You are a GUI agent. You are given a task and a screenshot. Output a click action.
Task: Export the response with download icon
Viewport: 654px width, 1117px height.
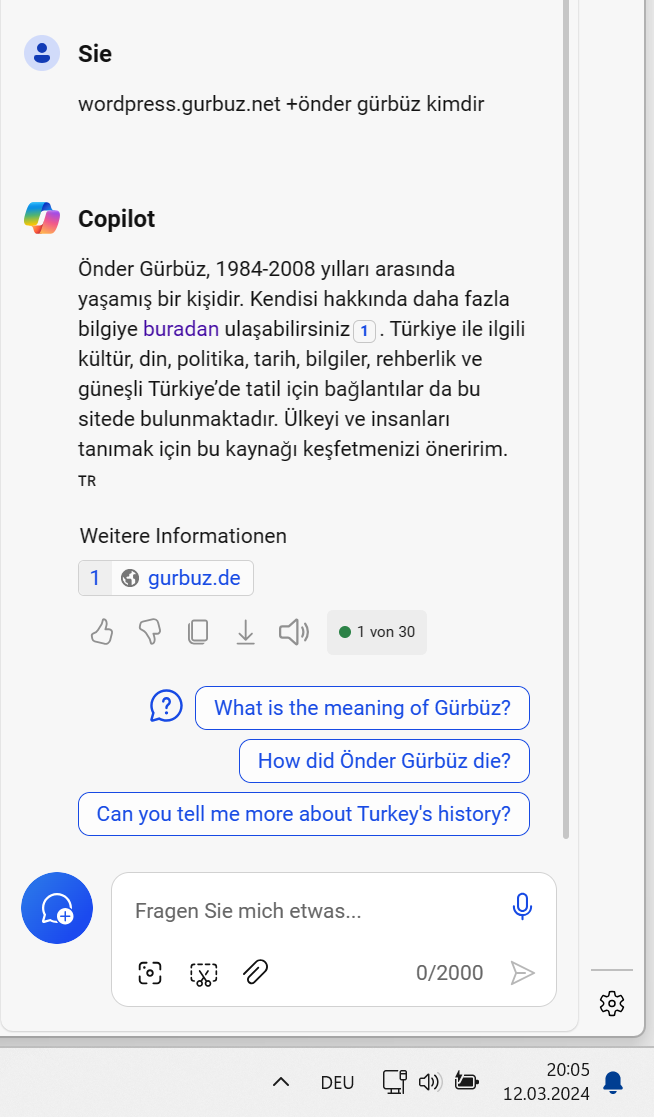point(245,632)
